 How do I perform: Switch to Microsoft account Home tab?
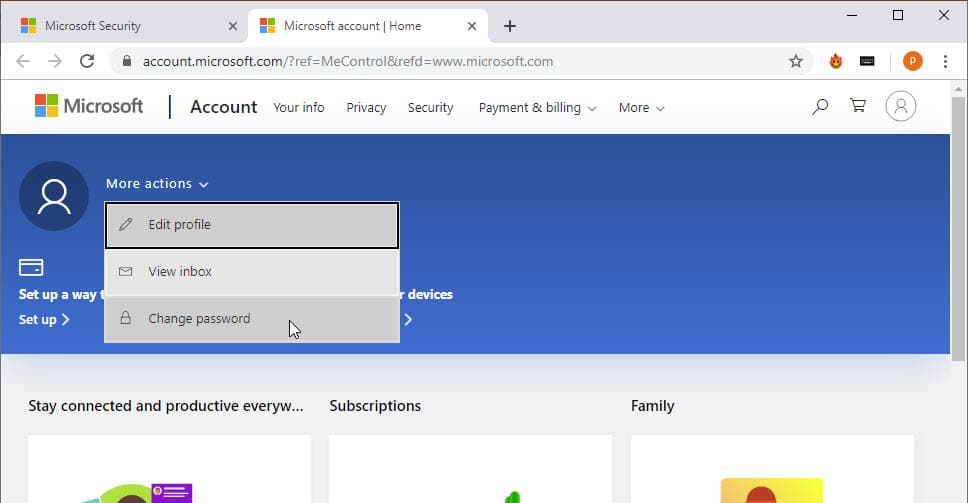368,26
